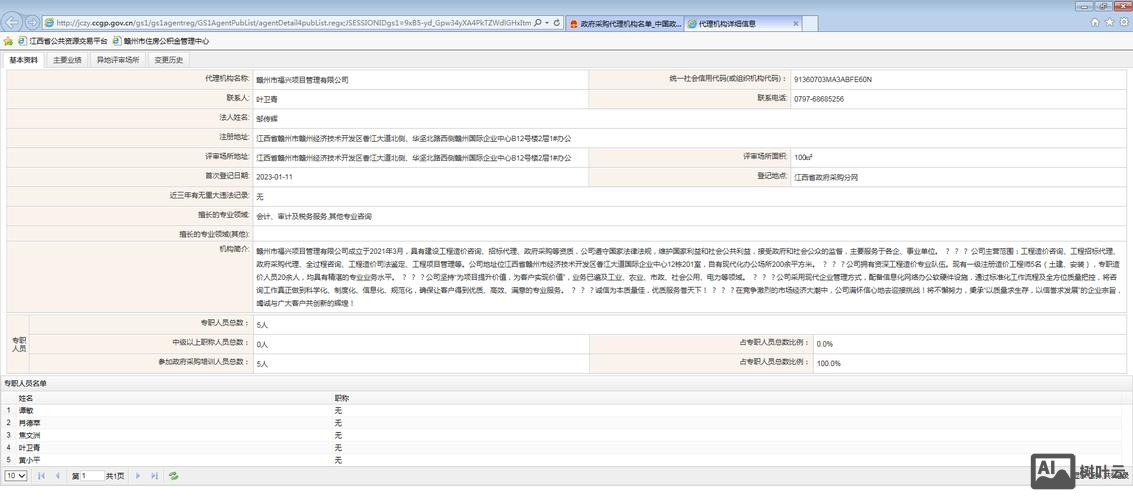Close the 代理机构详细信息 browser tab

coord(796,23)
